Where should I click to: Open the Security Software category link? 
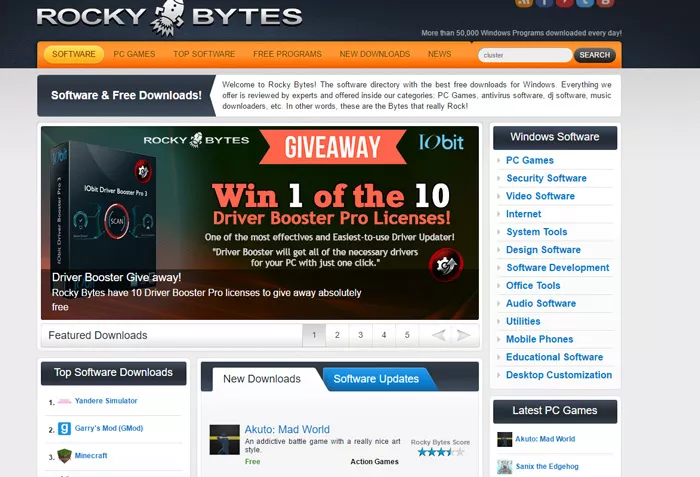(546, 178)
